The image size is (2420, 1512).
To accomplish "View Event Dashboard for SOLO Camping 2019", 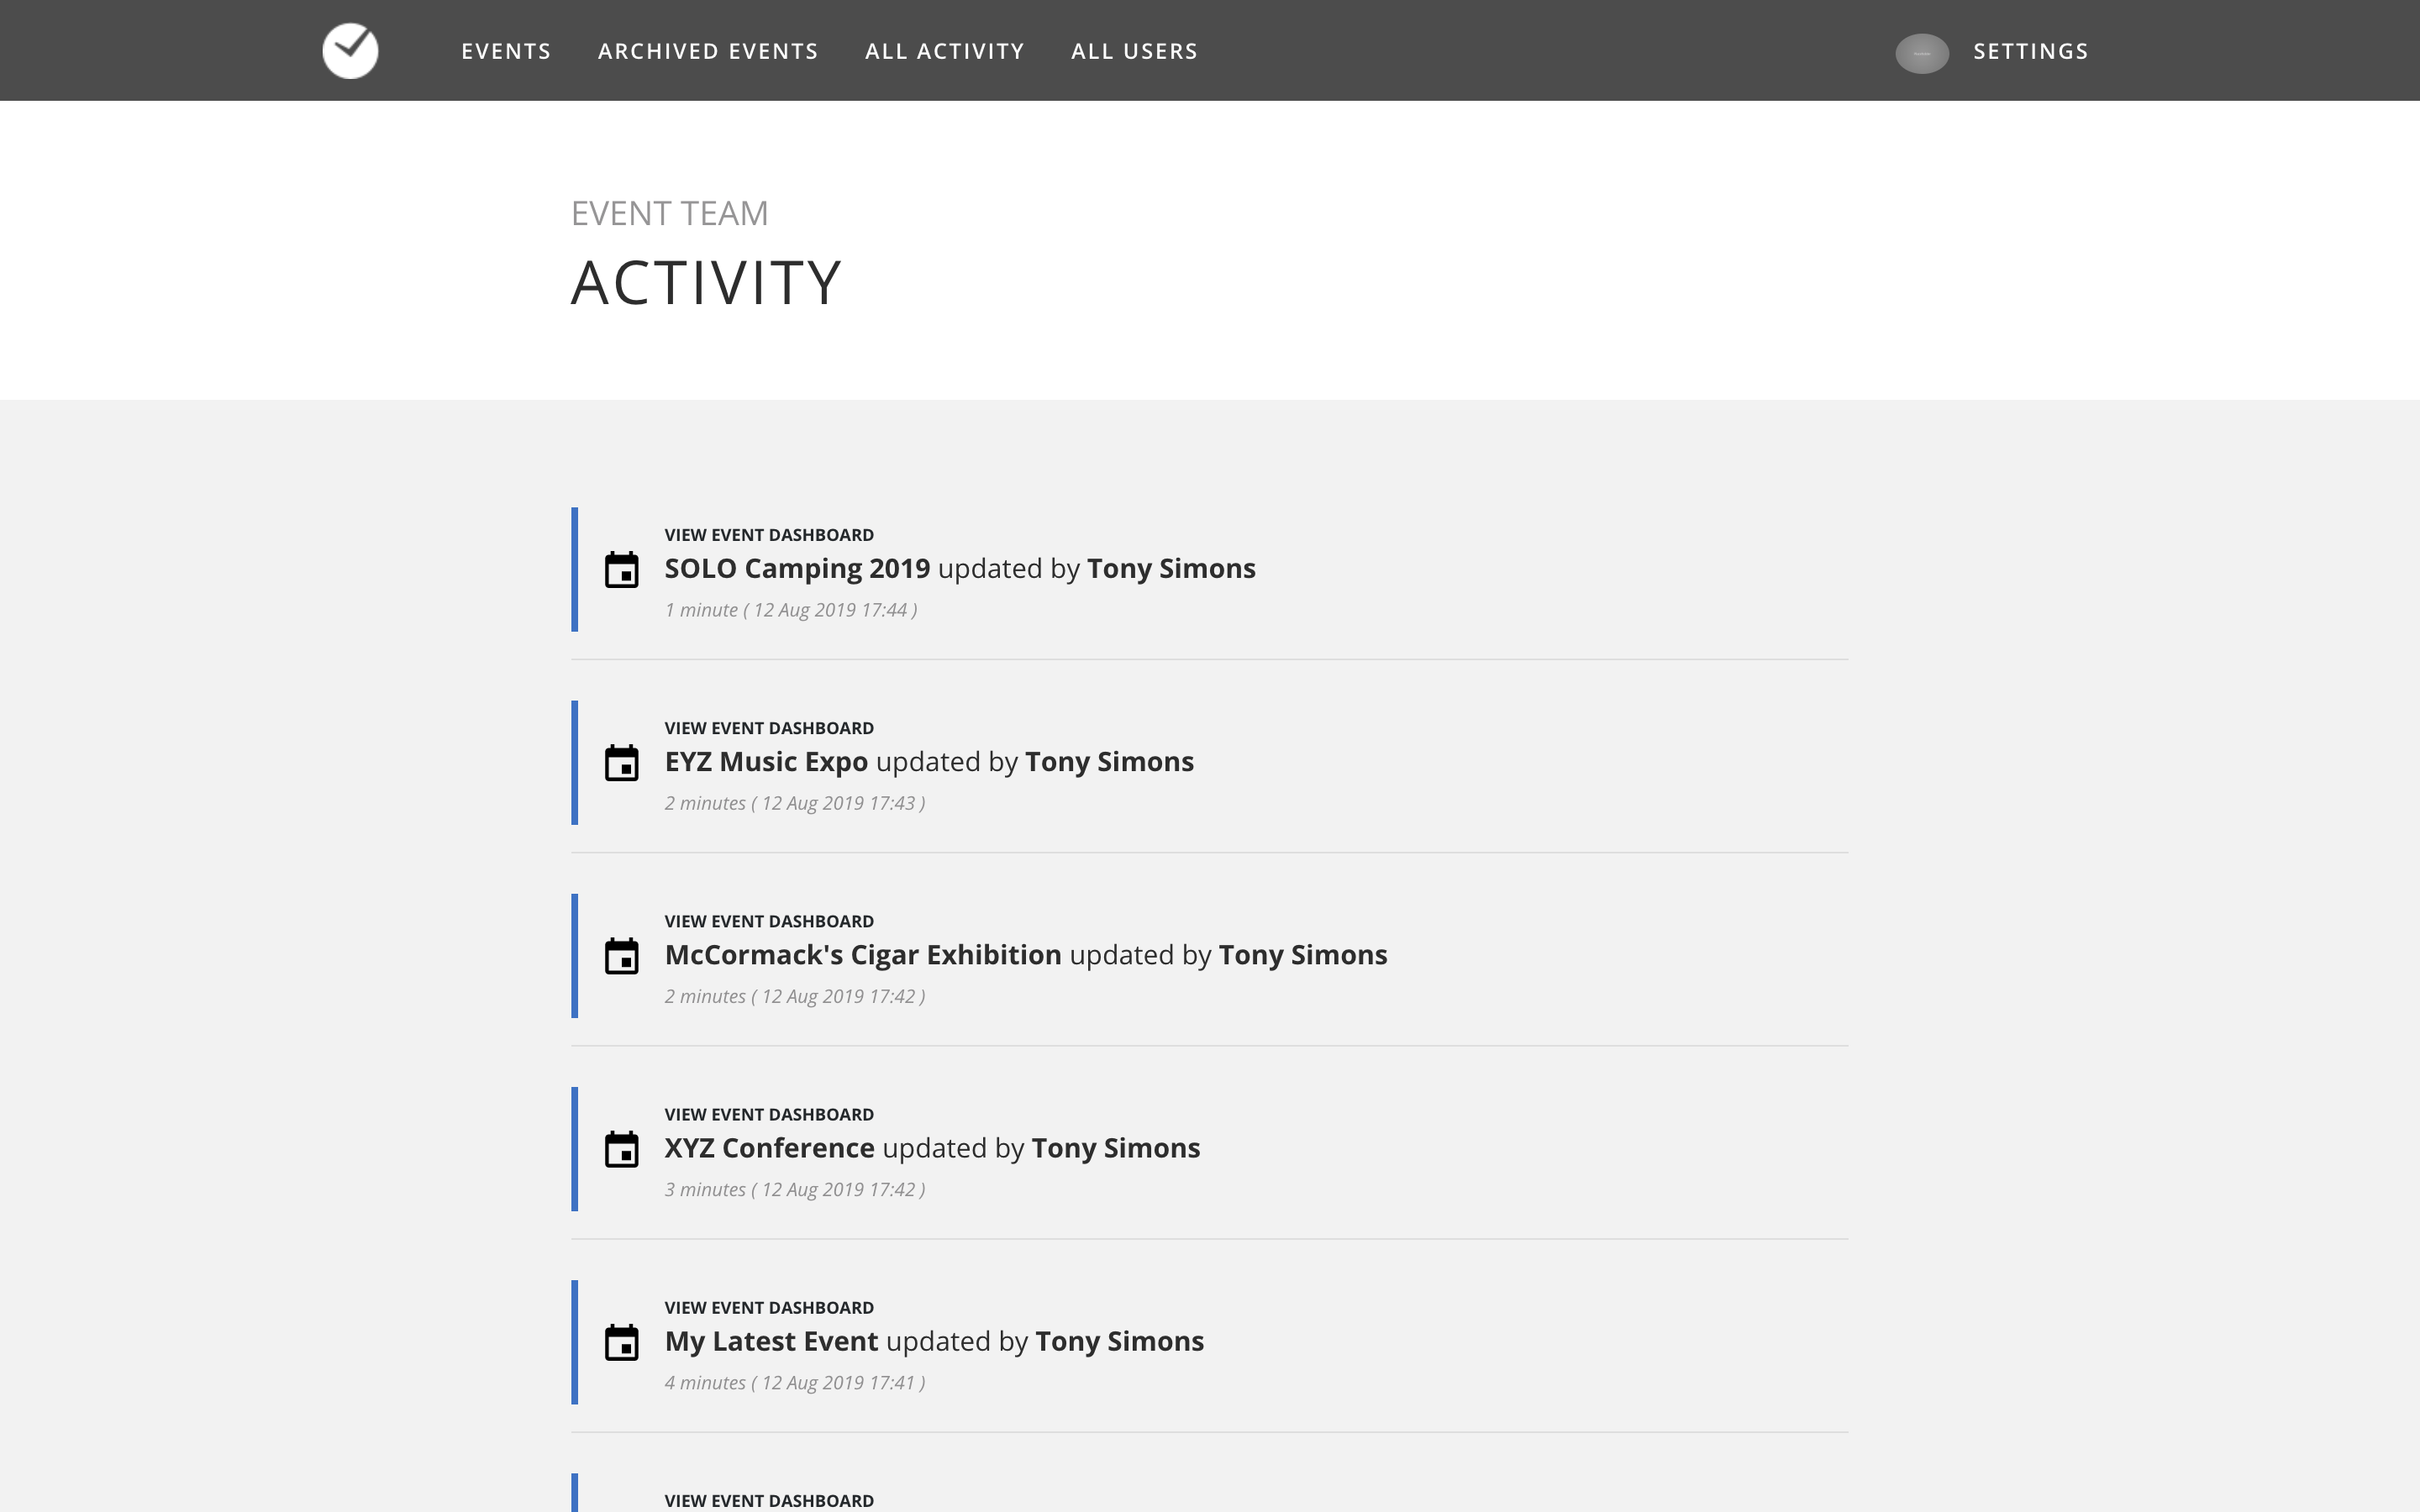I will click(769, 535).
